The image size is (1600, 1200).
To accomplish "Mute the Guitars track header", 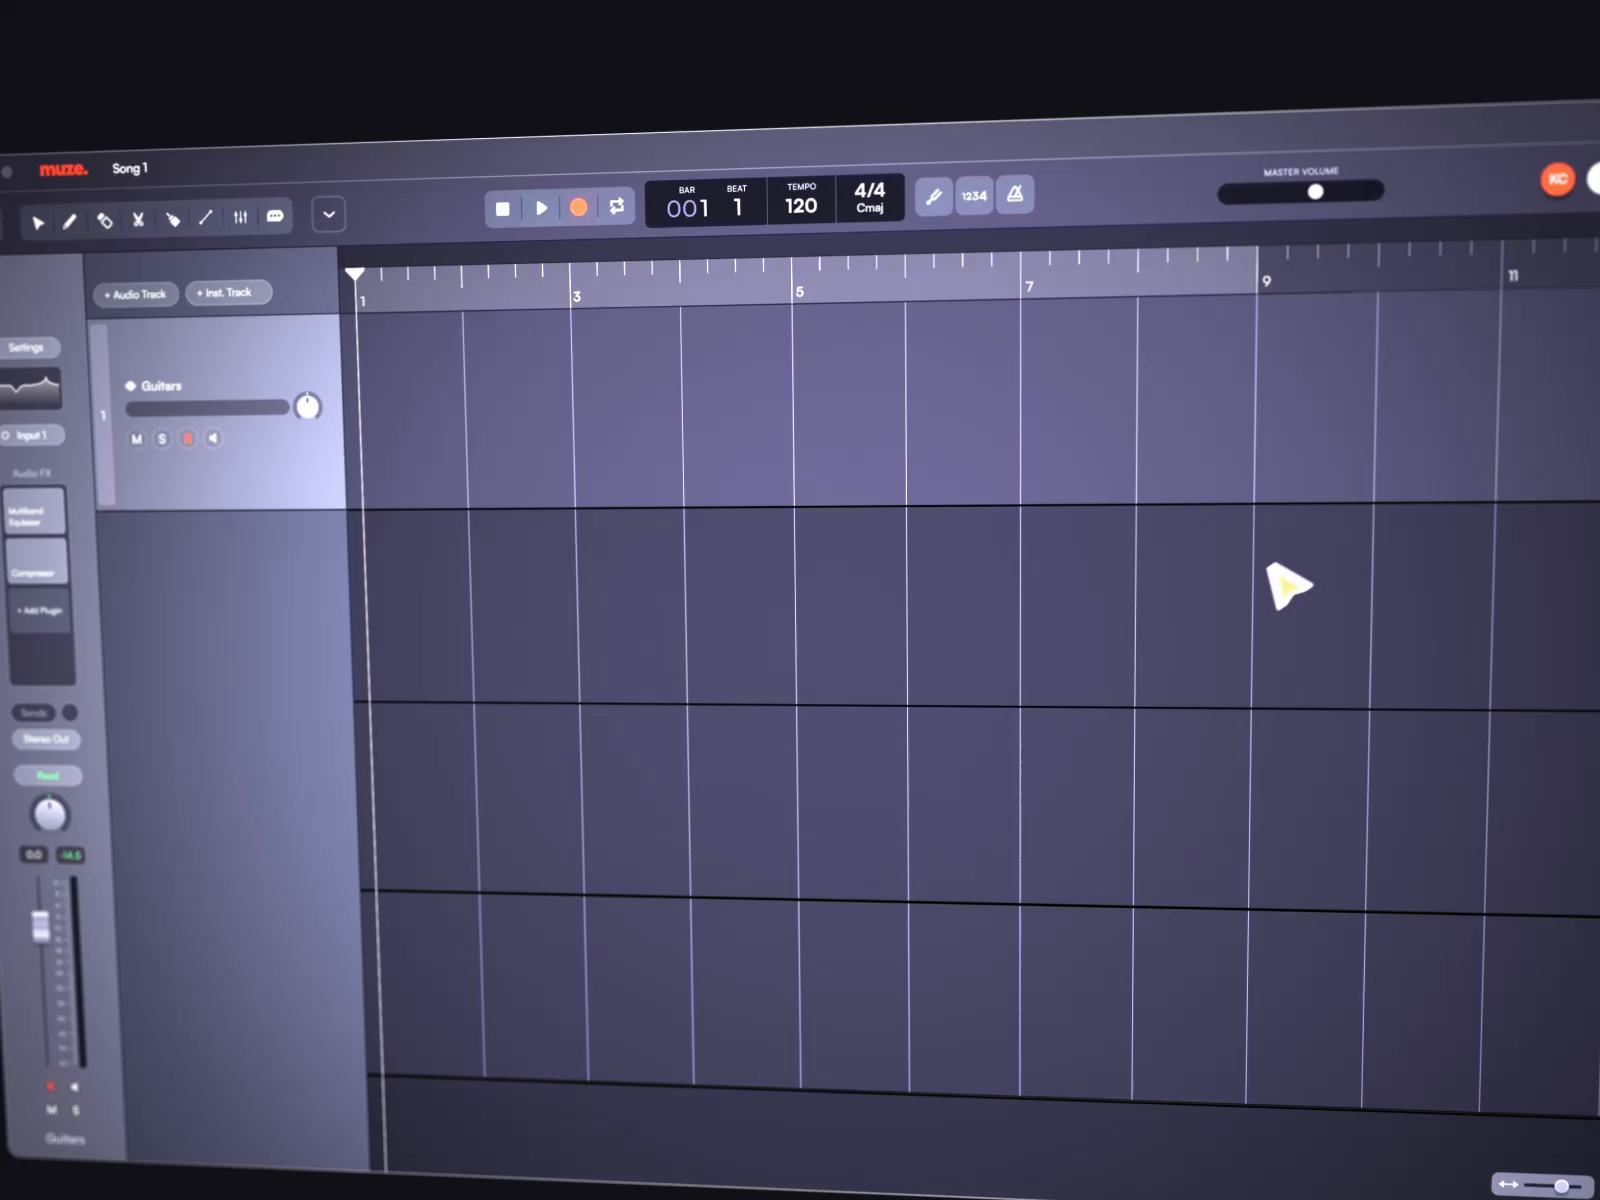I will click(137, 439).
